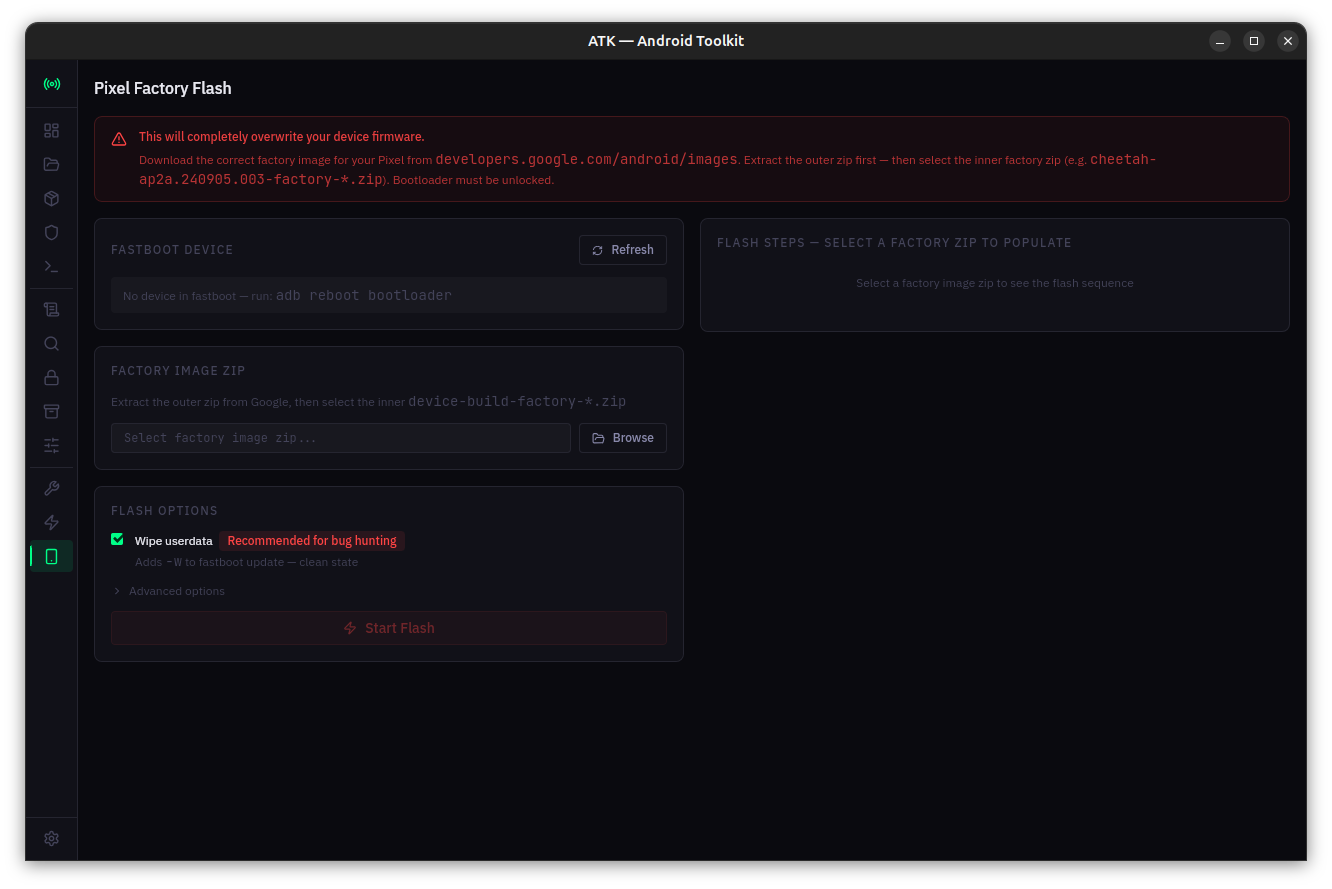Click 'FLASH STEPS — SELECT A FACTORY ZIP TO POPULATE' label

click(x=894, y=243)
